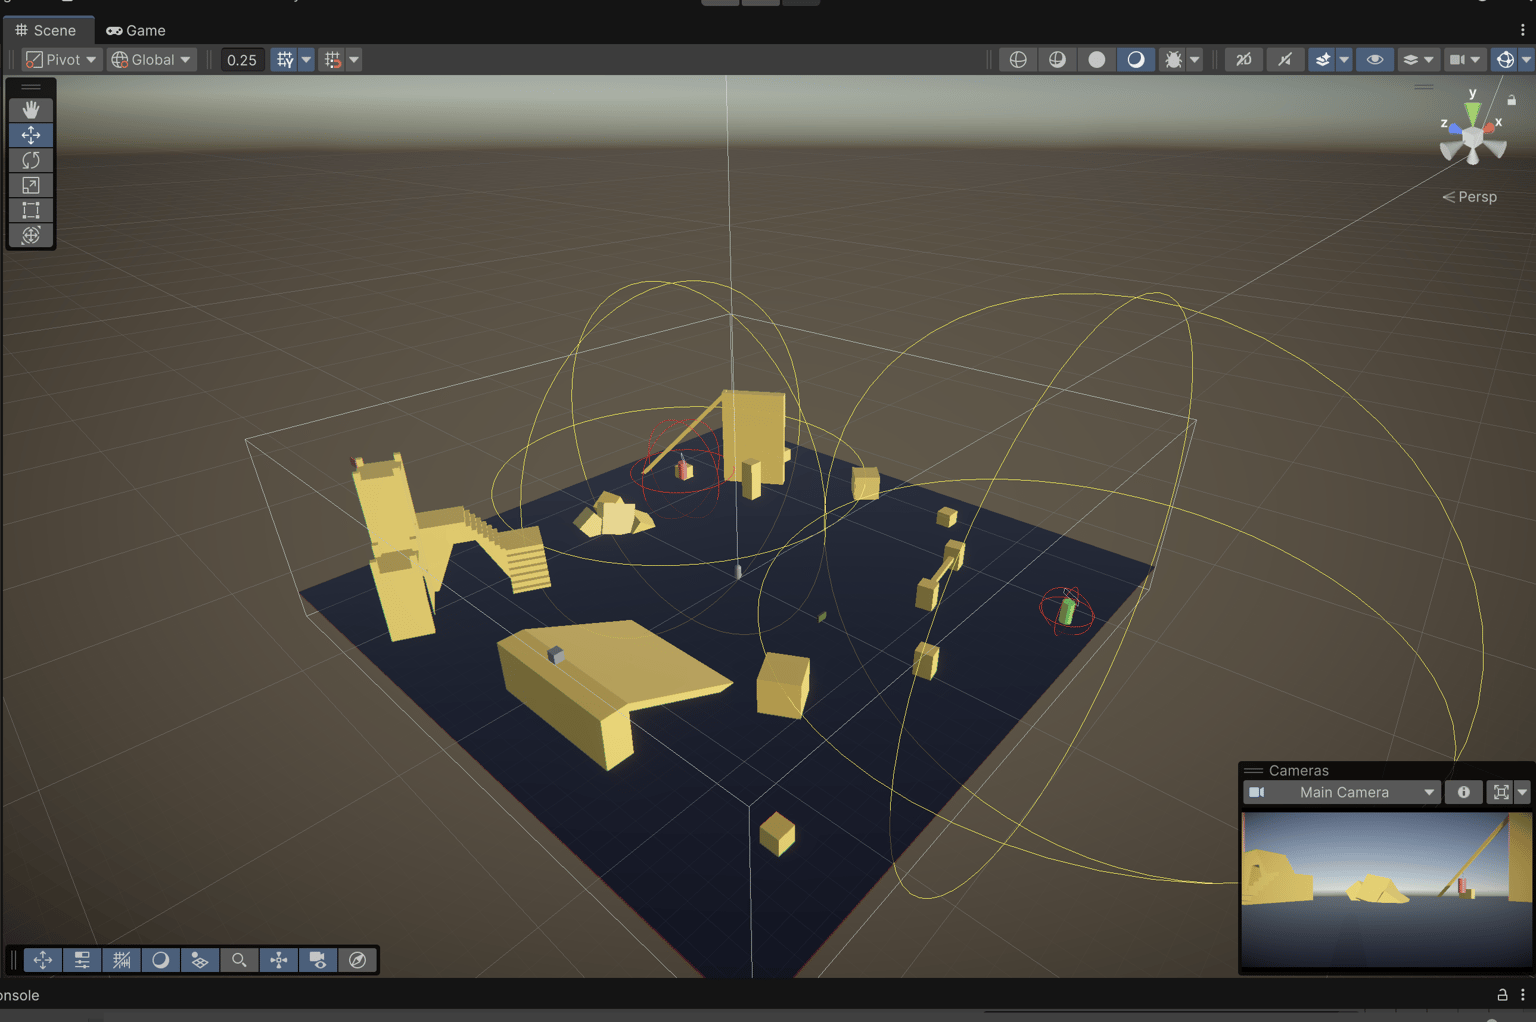Set wireframe draw mode
1536x1022 pixels.
1018,60
